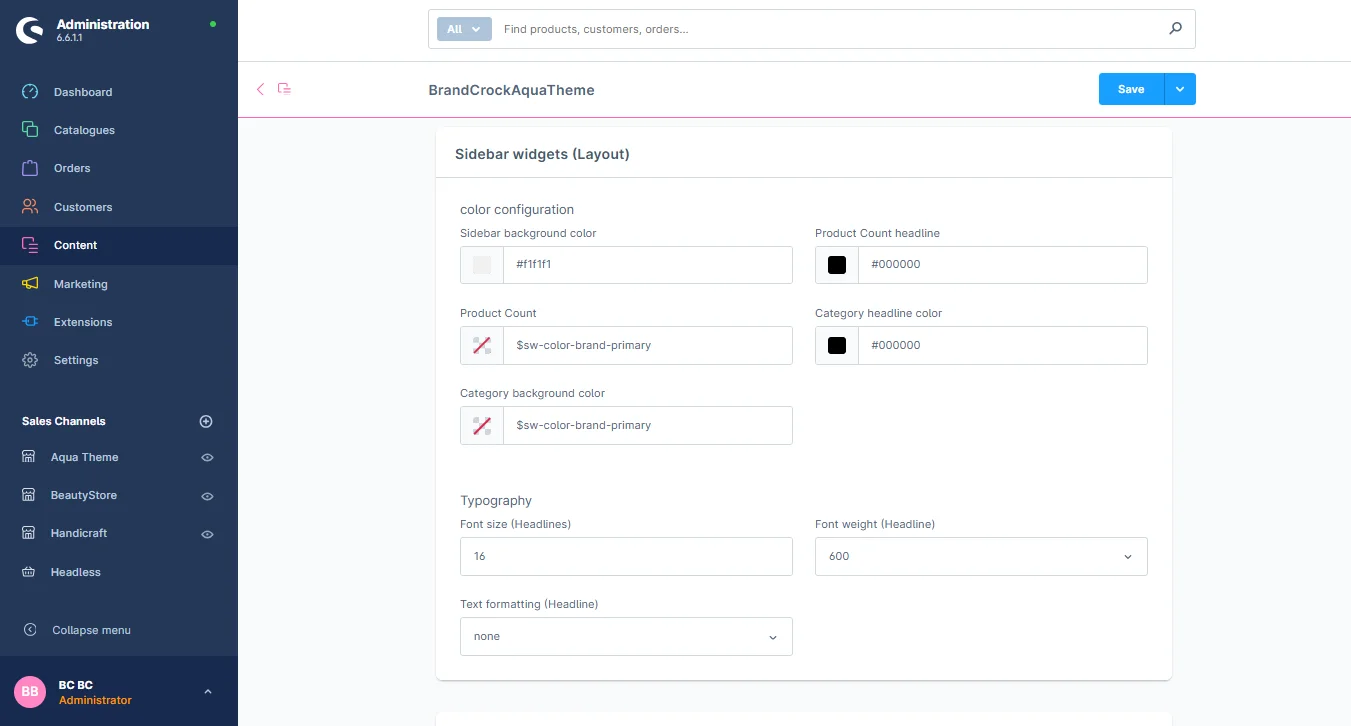
Task: Toggle visibility eye for Handicraft
Action: [207, 534]
